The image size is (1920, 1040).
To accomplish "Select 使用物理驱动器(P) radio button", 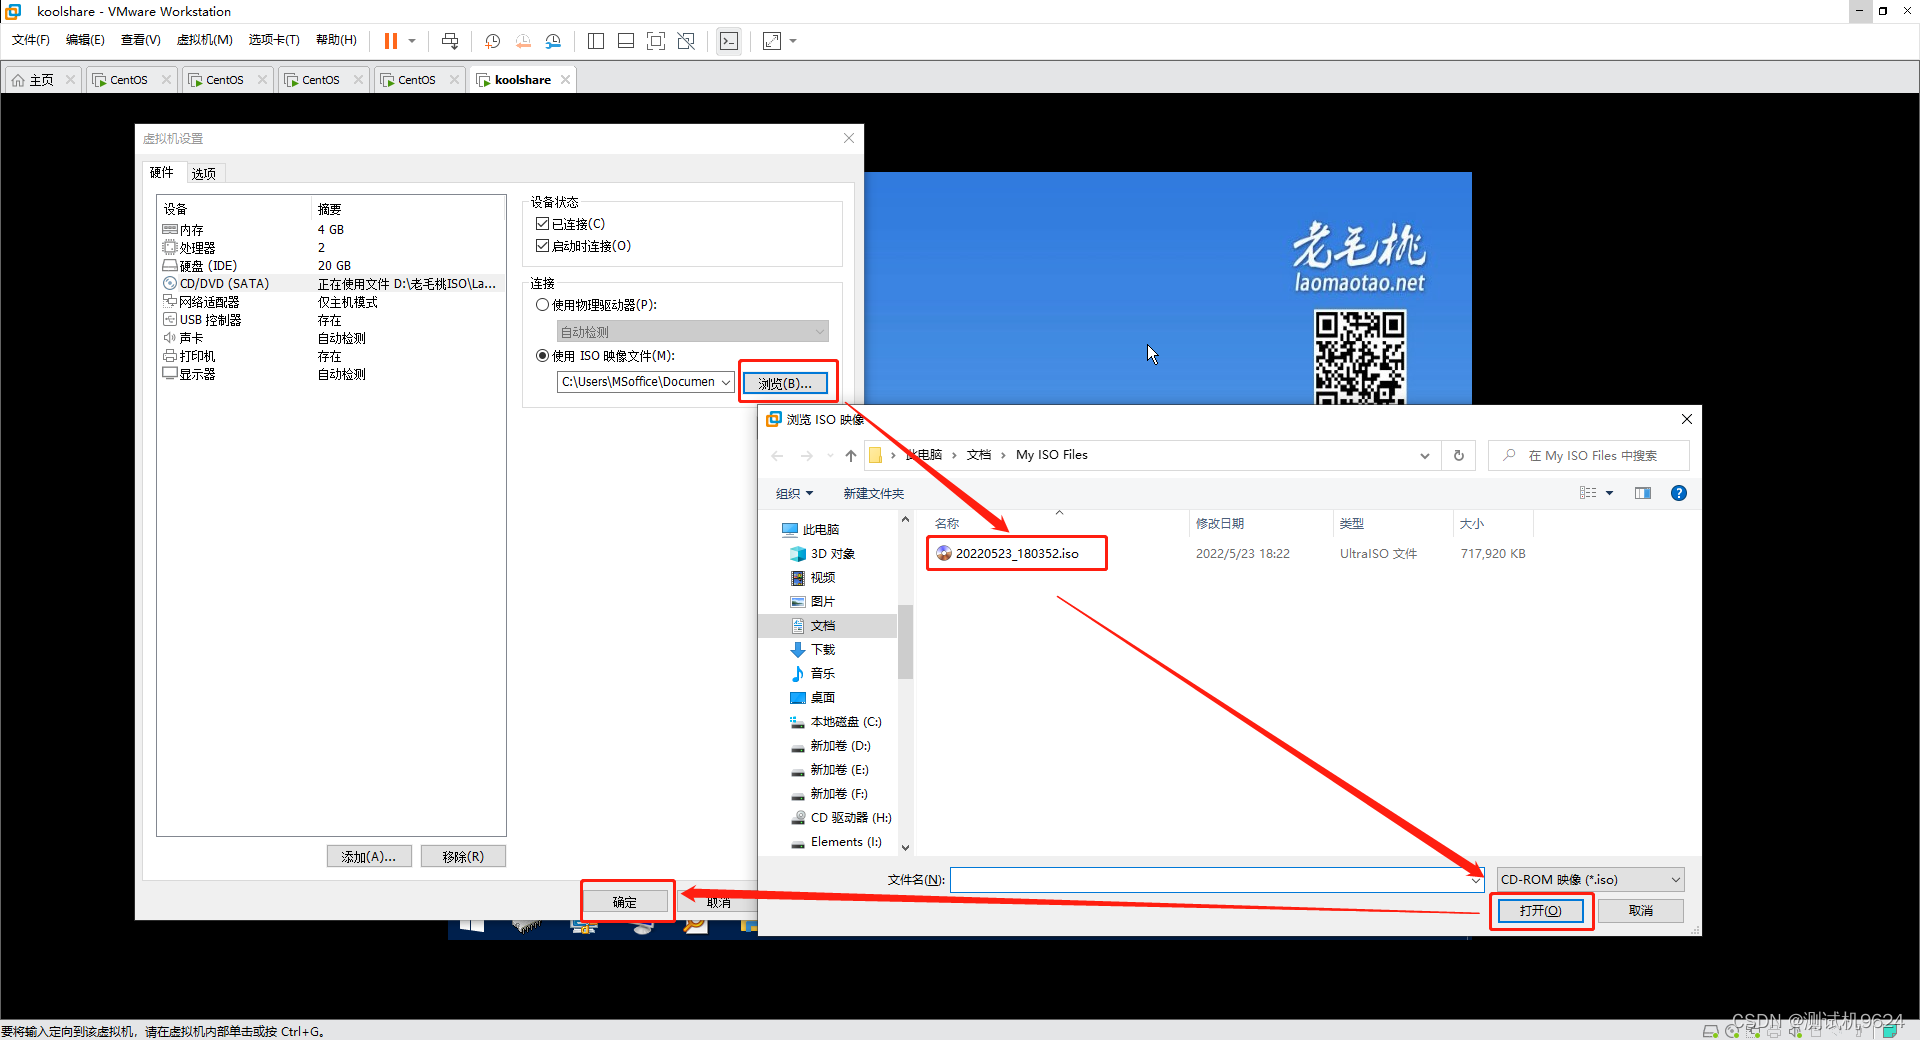I will [543, 305].
